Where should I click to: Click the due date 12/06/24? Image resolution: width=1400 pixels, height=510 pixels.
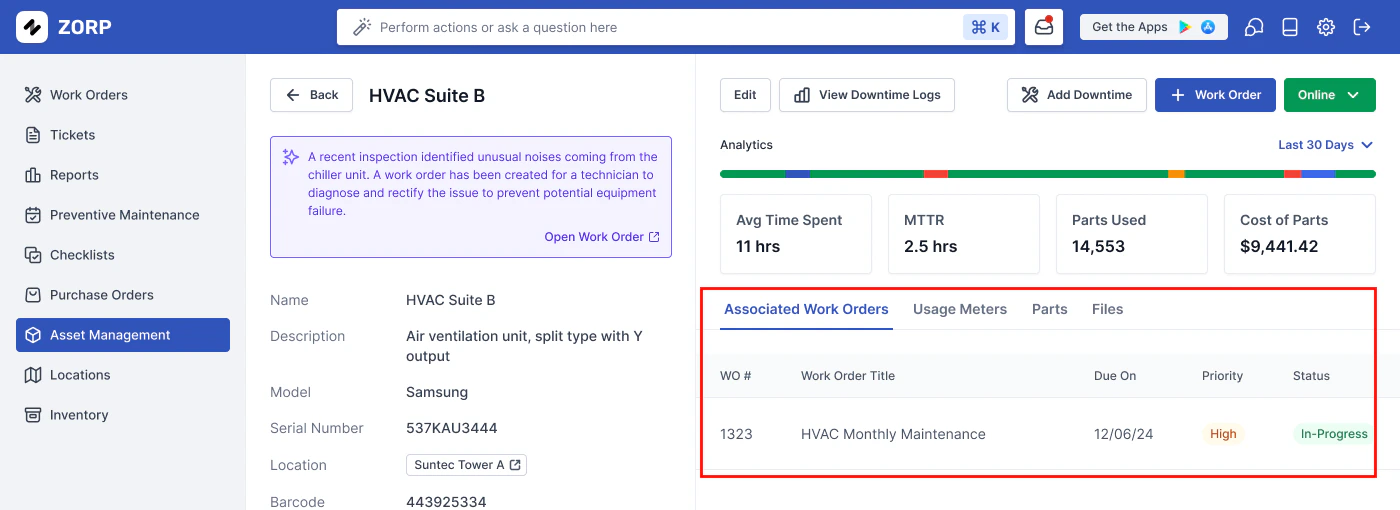(1124, 434)
